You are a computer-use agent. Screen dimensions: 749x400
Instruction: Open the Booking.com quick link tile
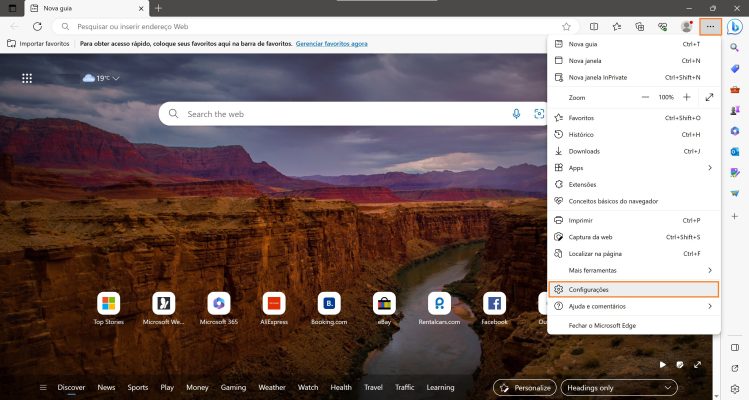click(x=329, y=303)
